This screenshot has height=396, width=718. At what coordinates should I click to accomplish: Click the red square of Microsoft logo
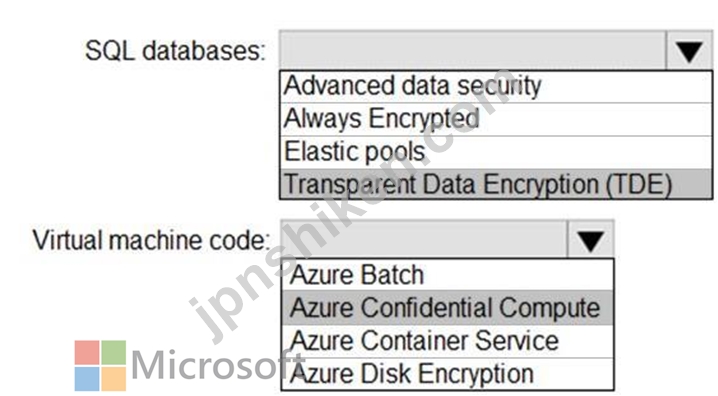87,353
